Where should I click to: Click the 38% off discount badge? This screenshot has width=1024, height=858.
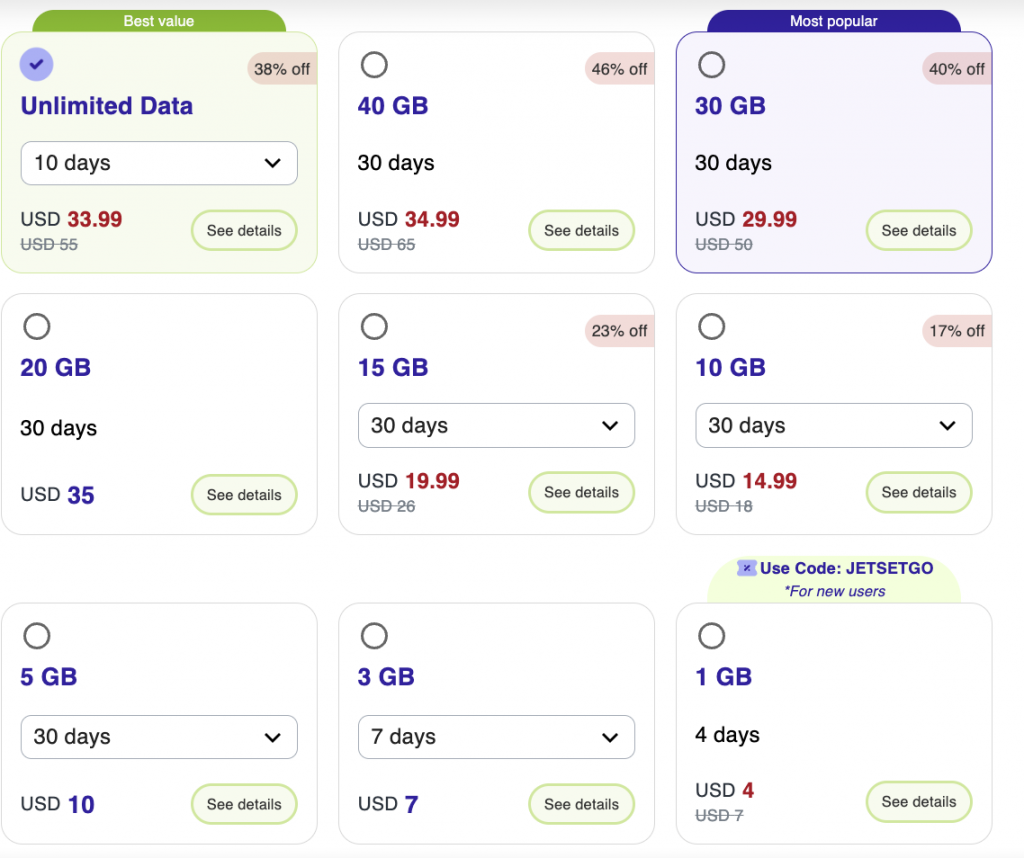[x=282, y=69]
